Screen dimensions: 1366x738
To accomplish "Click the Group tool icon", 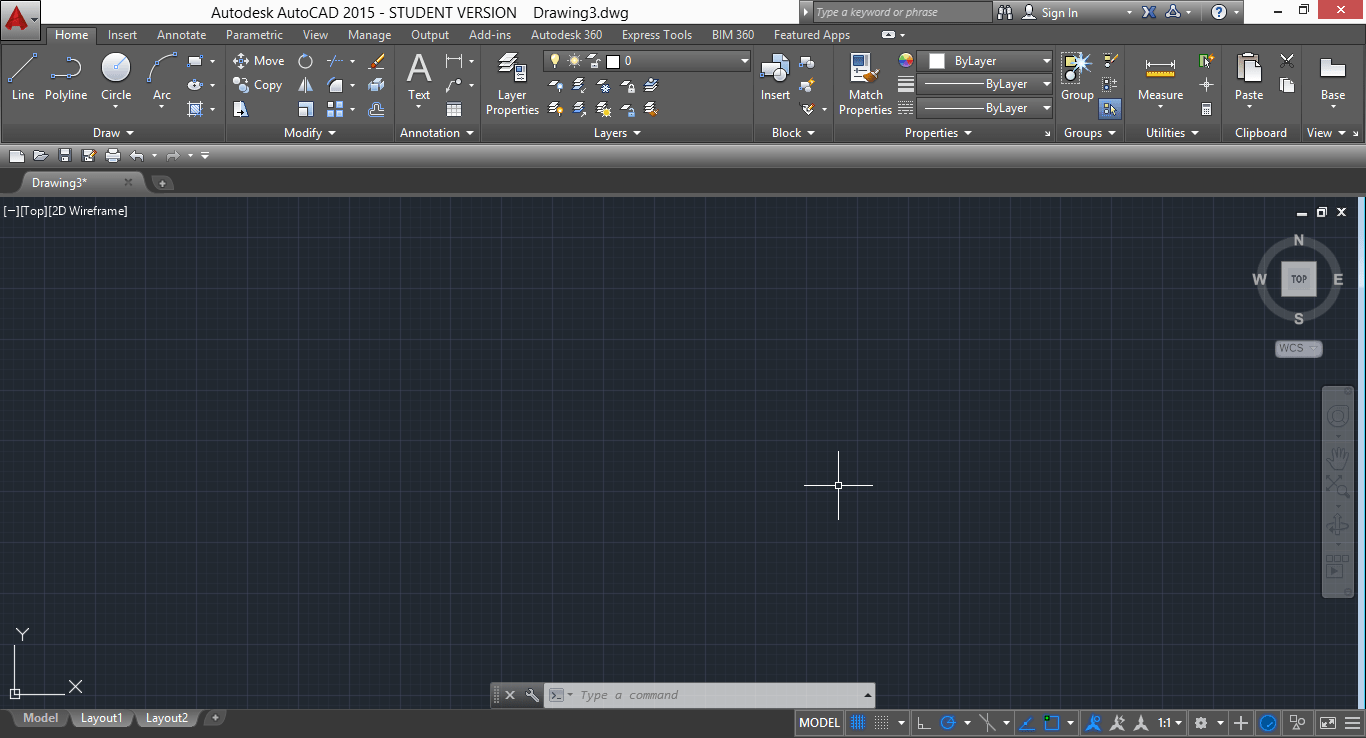I will pyautogui.click(x=1077, y=78).
